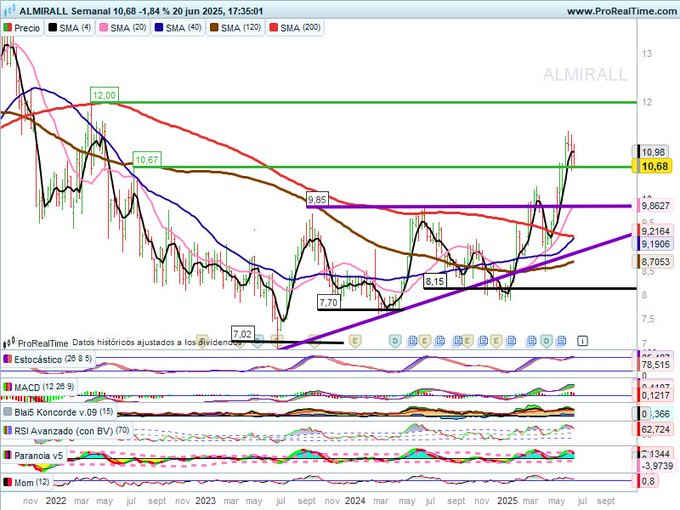Click the Blai5 Koncorde indicator icon
The height and width of the screenshot is (510, 680).
pos(7,412)
